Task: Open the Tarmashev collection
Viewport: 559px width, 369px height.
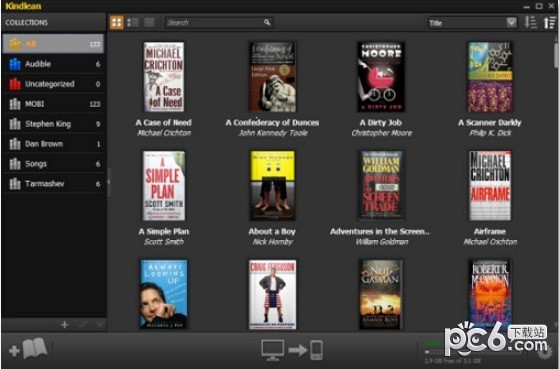Action: point(53,184)
